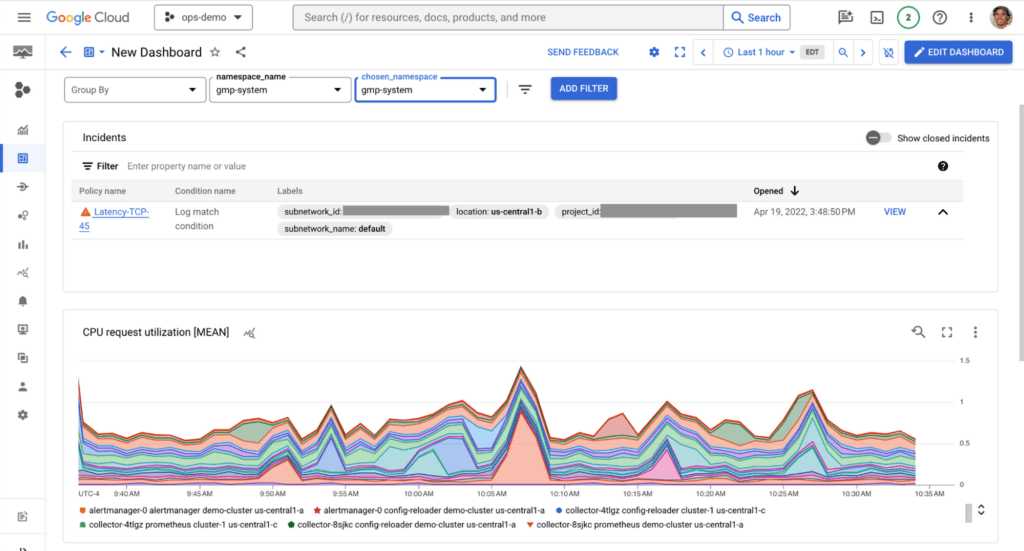Toggle collector-8sjkc config-reloader legend series
Screen dimensions: 1024x551
pos(402,524)
